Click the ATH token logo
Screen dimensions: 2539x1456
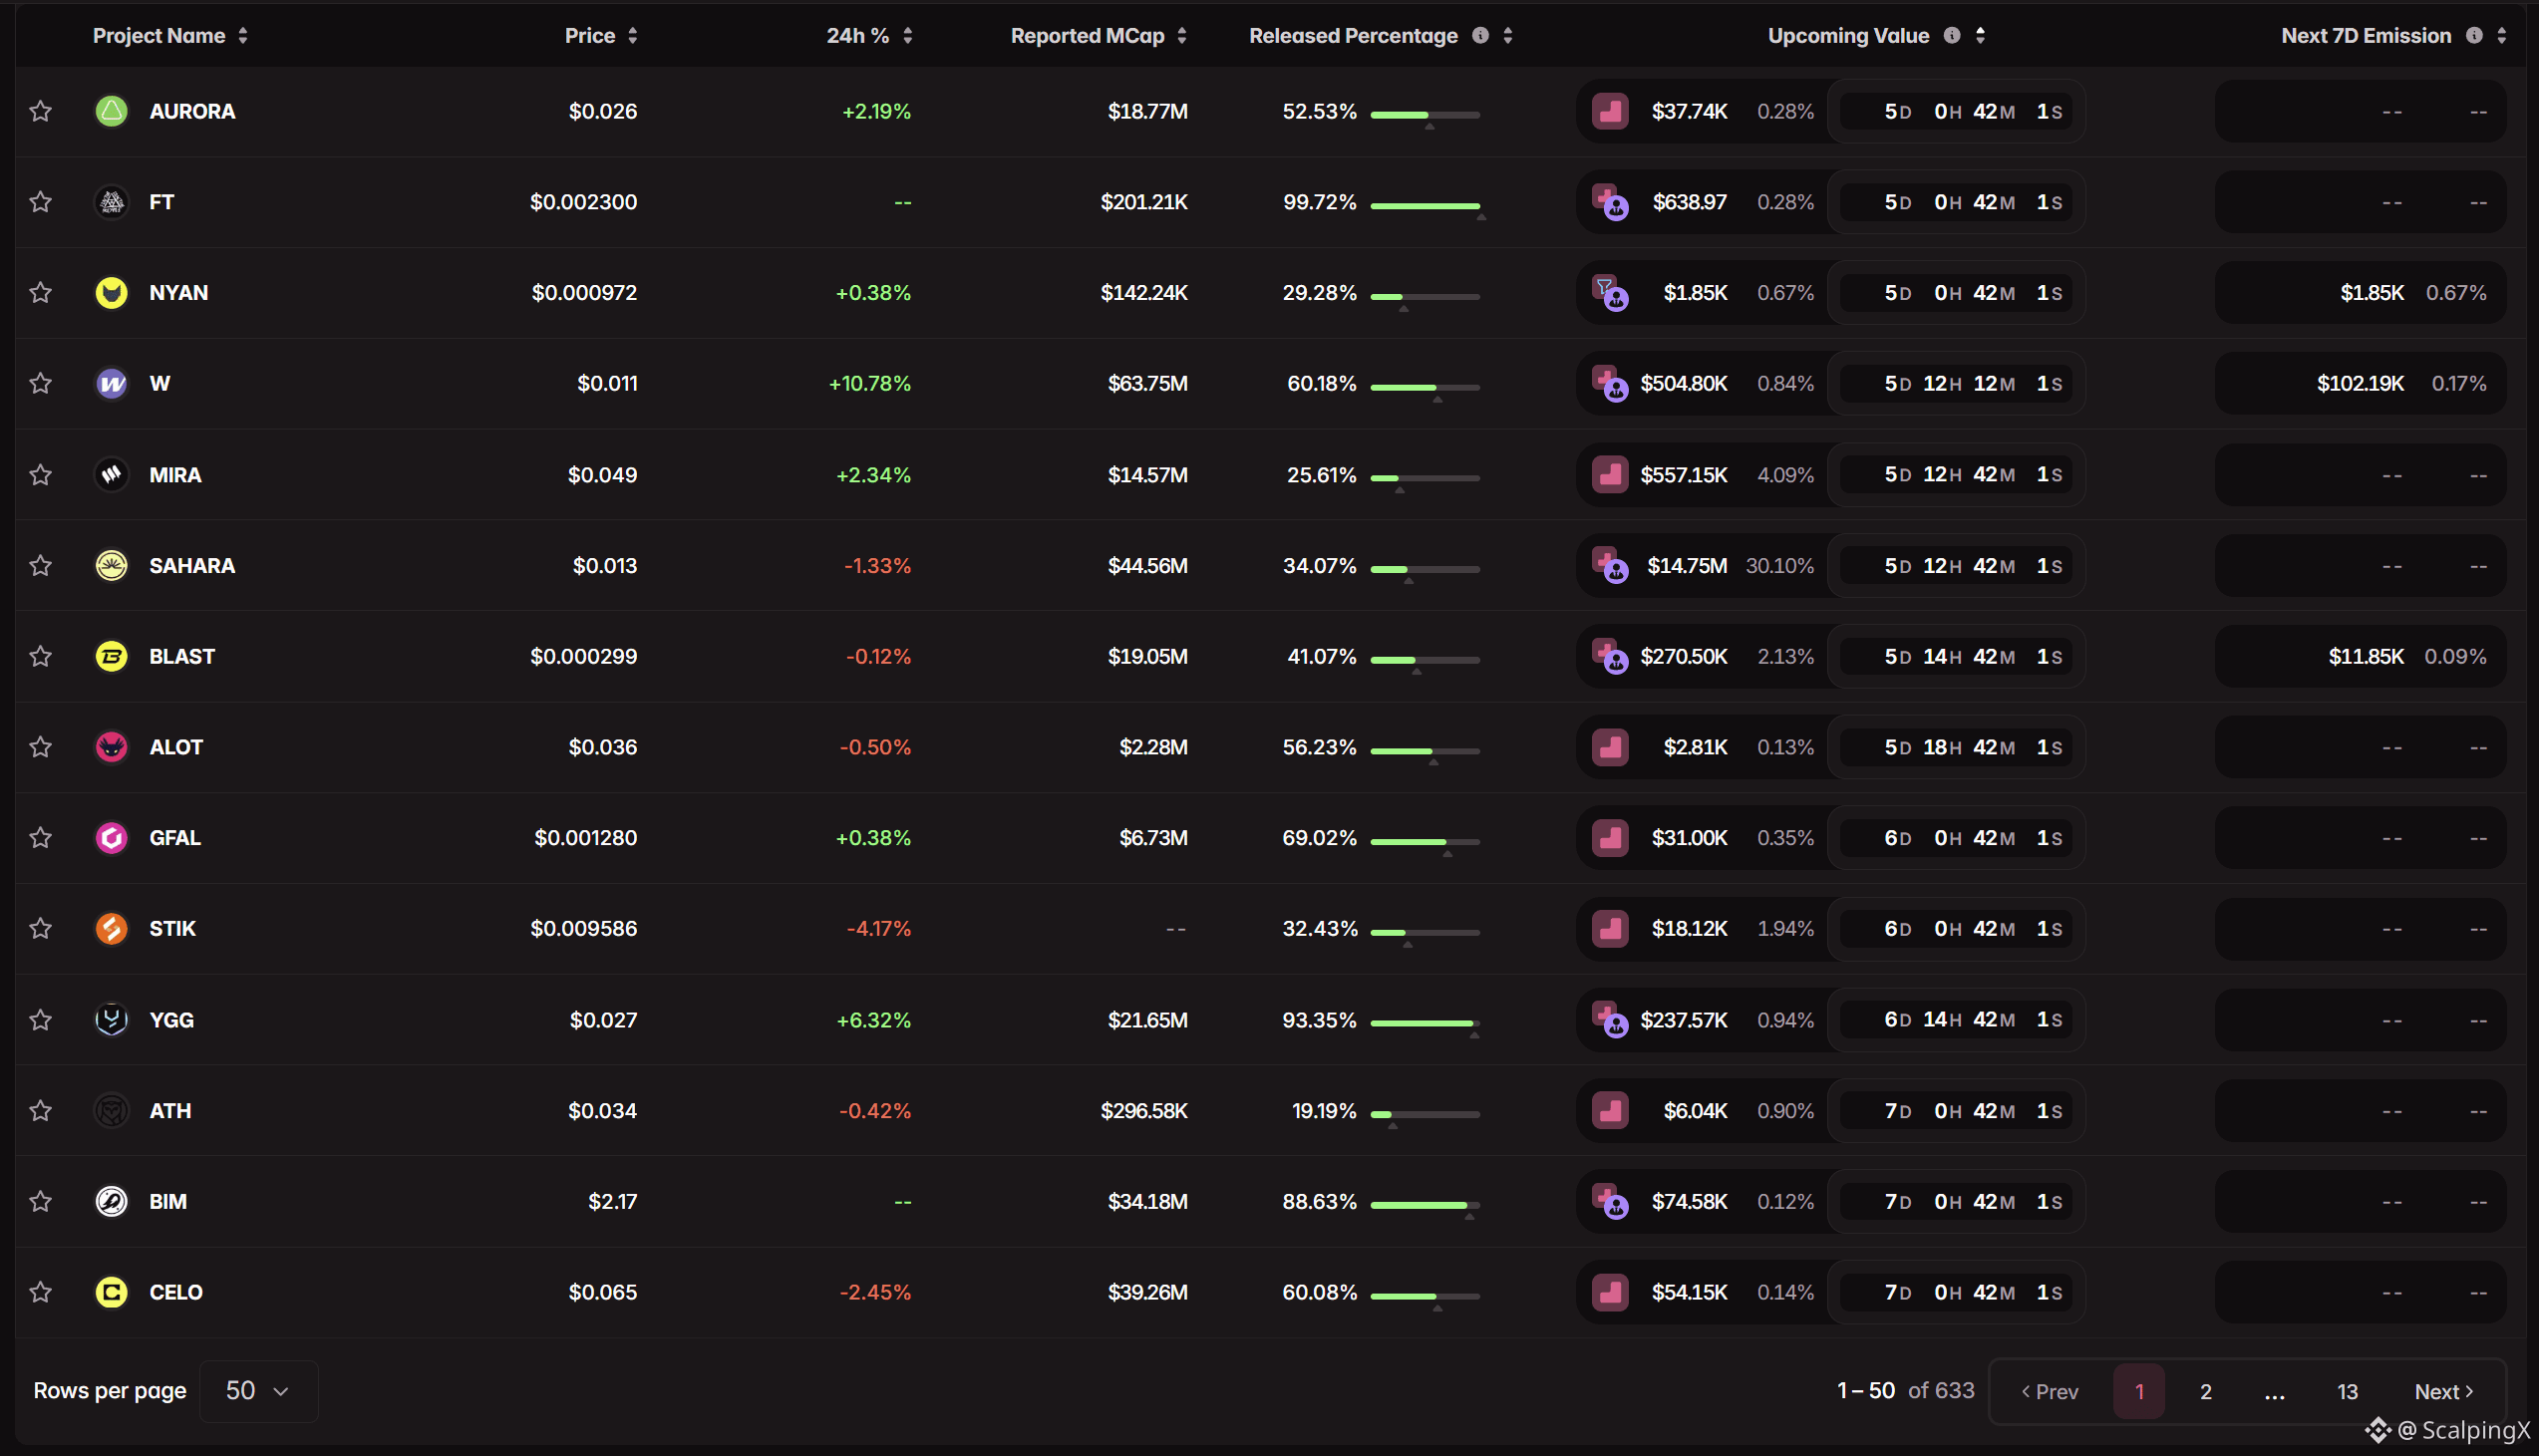[111, 1110]
